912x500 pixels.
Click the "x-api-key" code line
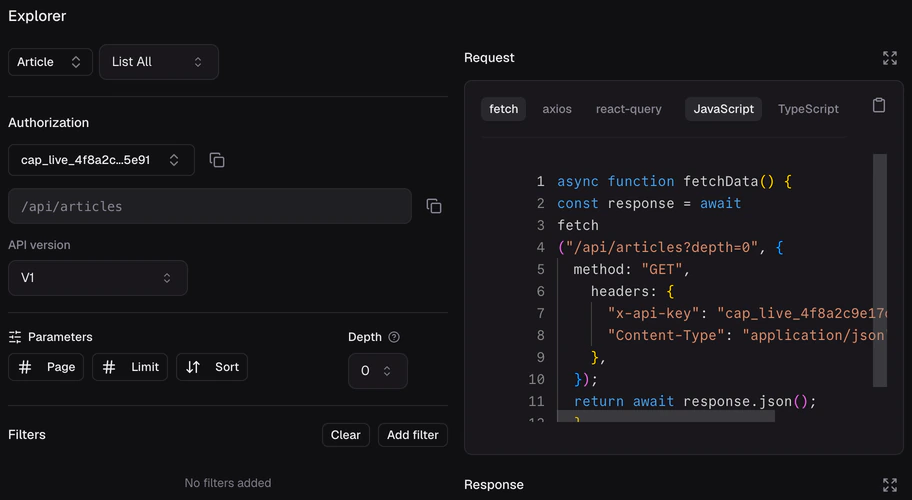coord(747,313)
